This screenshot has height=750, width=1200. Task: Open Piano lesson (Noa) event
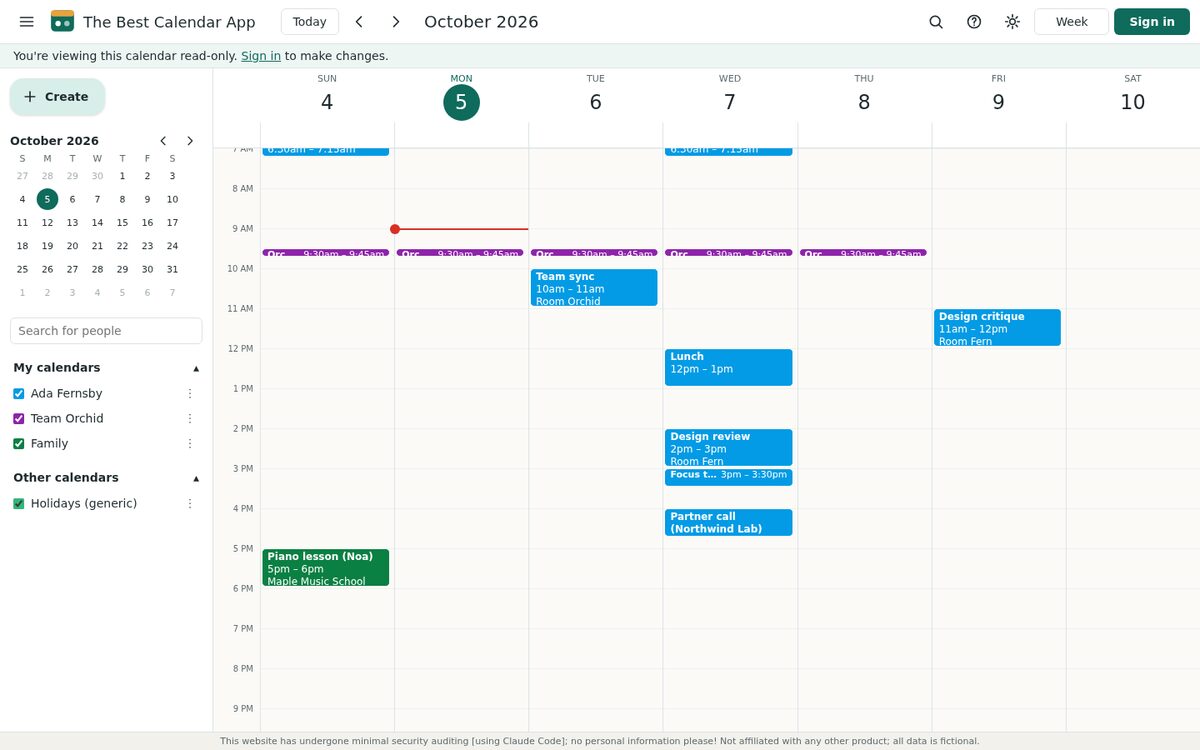pyautogui.click(x=326, y=568)
